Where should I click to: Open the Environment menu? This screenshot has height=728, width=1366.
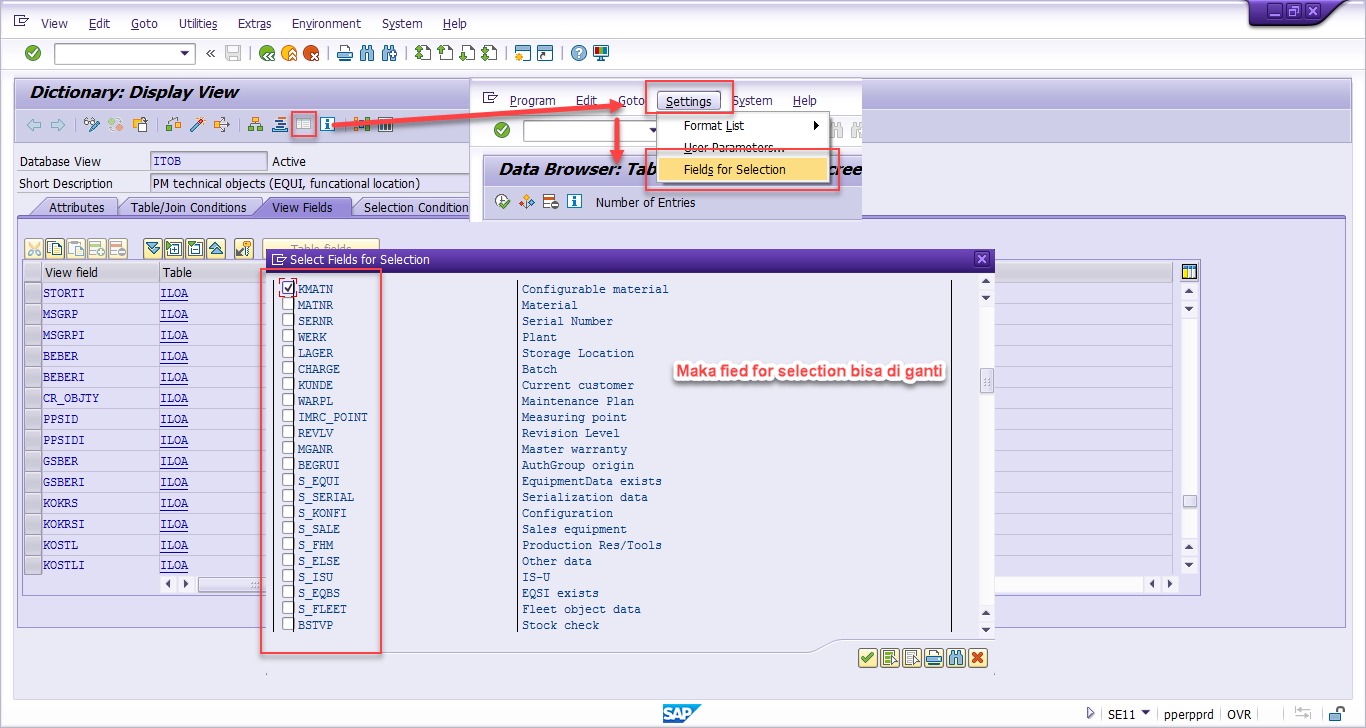[326, 23]
